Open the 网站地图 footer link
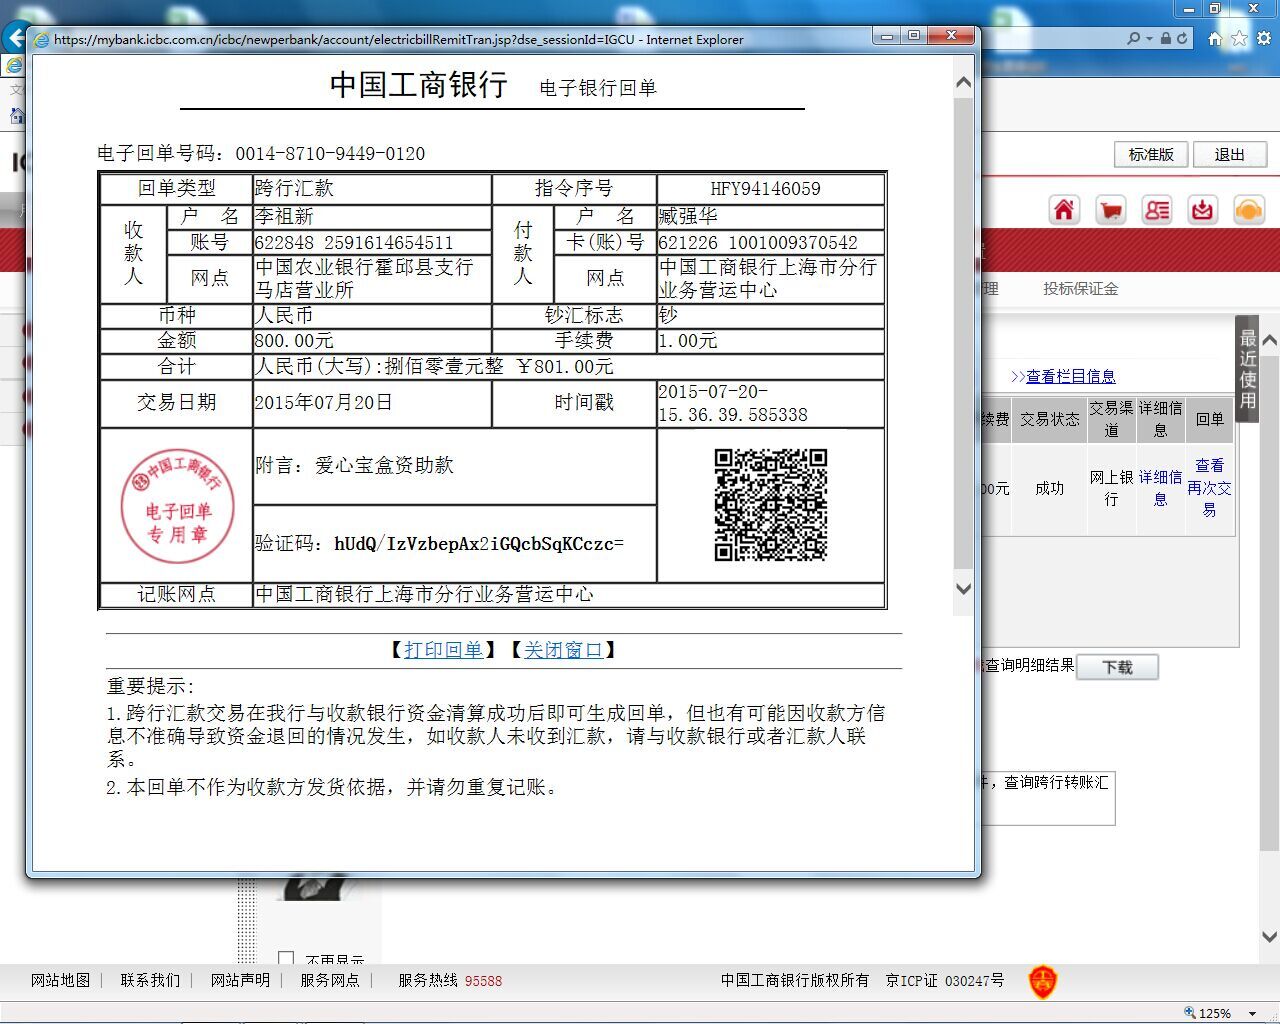This screenshot has width=1280, height=1024. coord(60,981)
